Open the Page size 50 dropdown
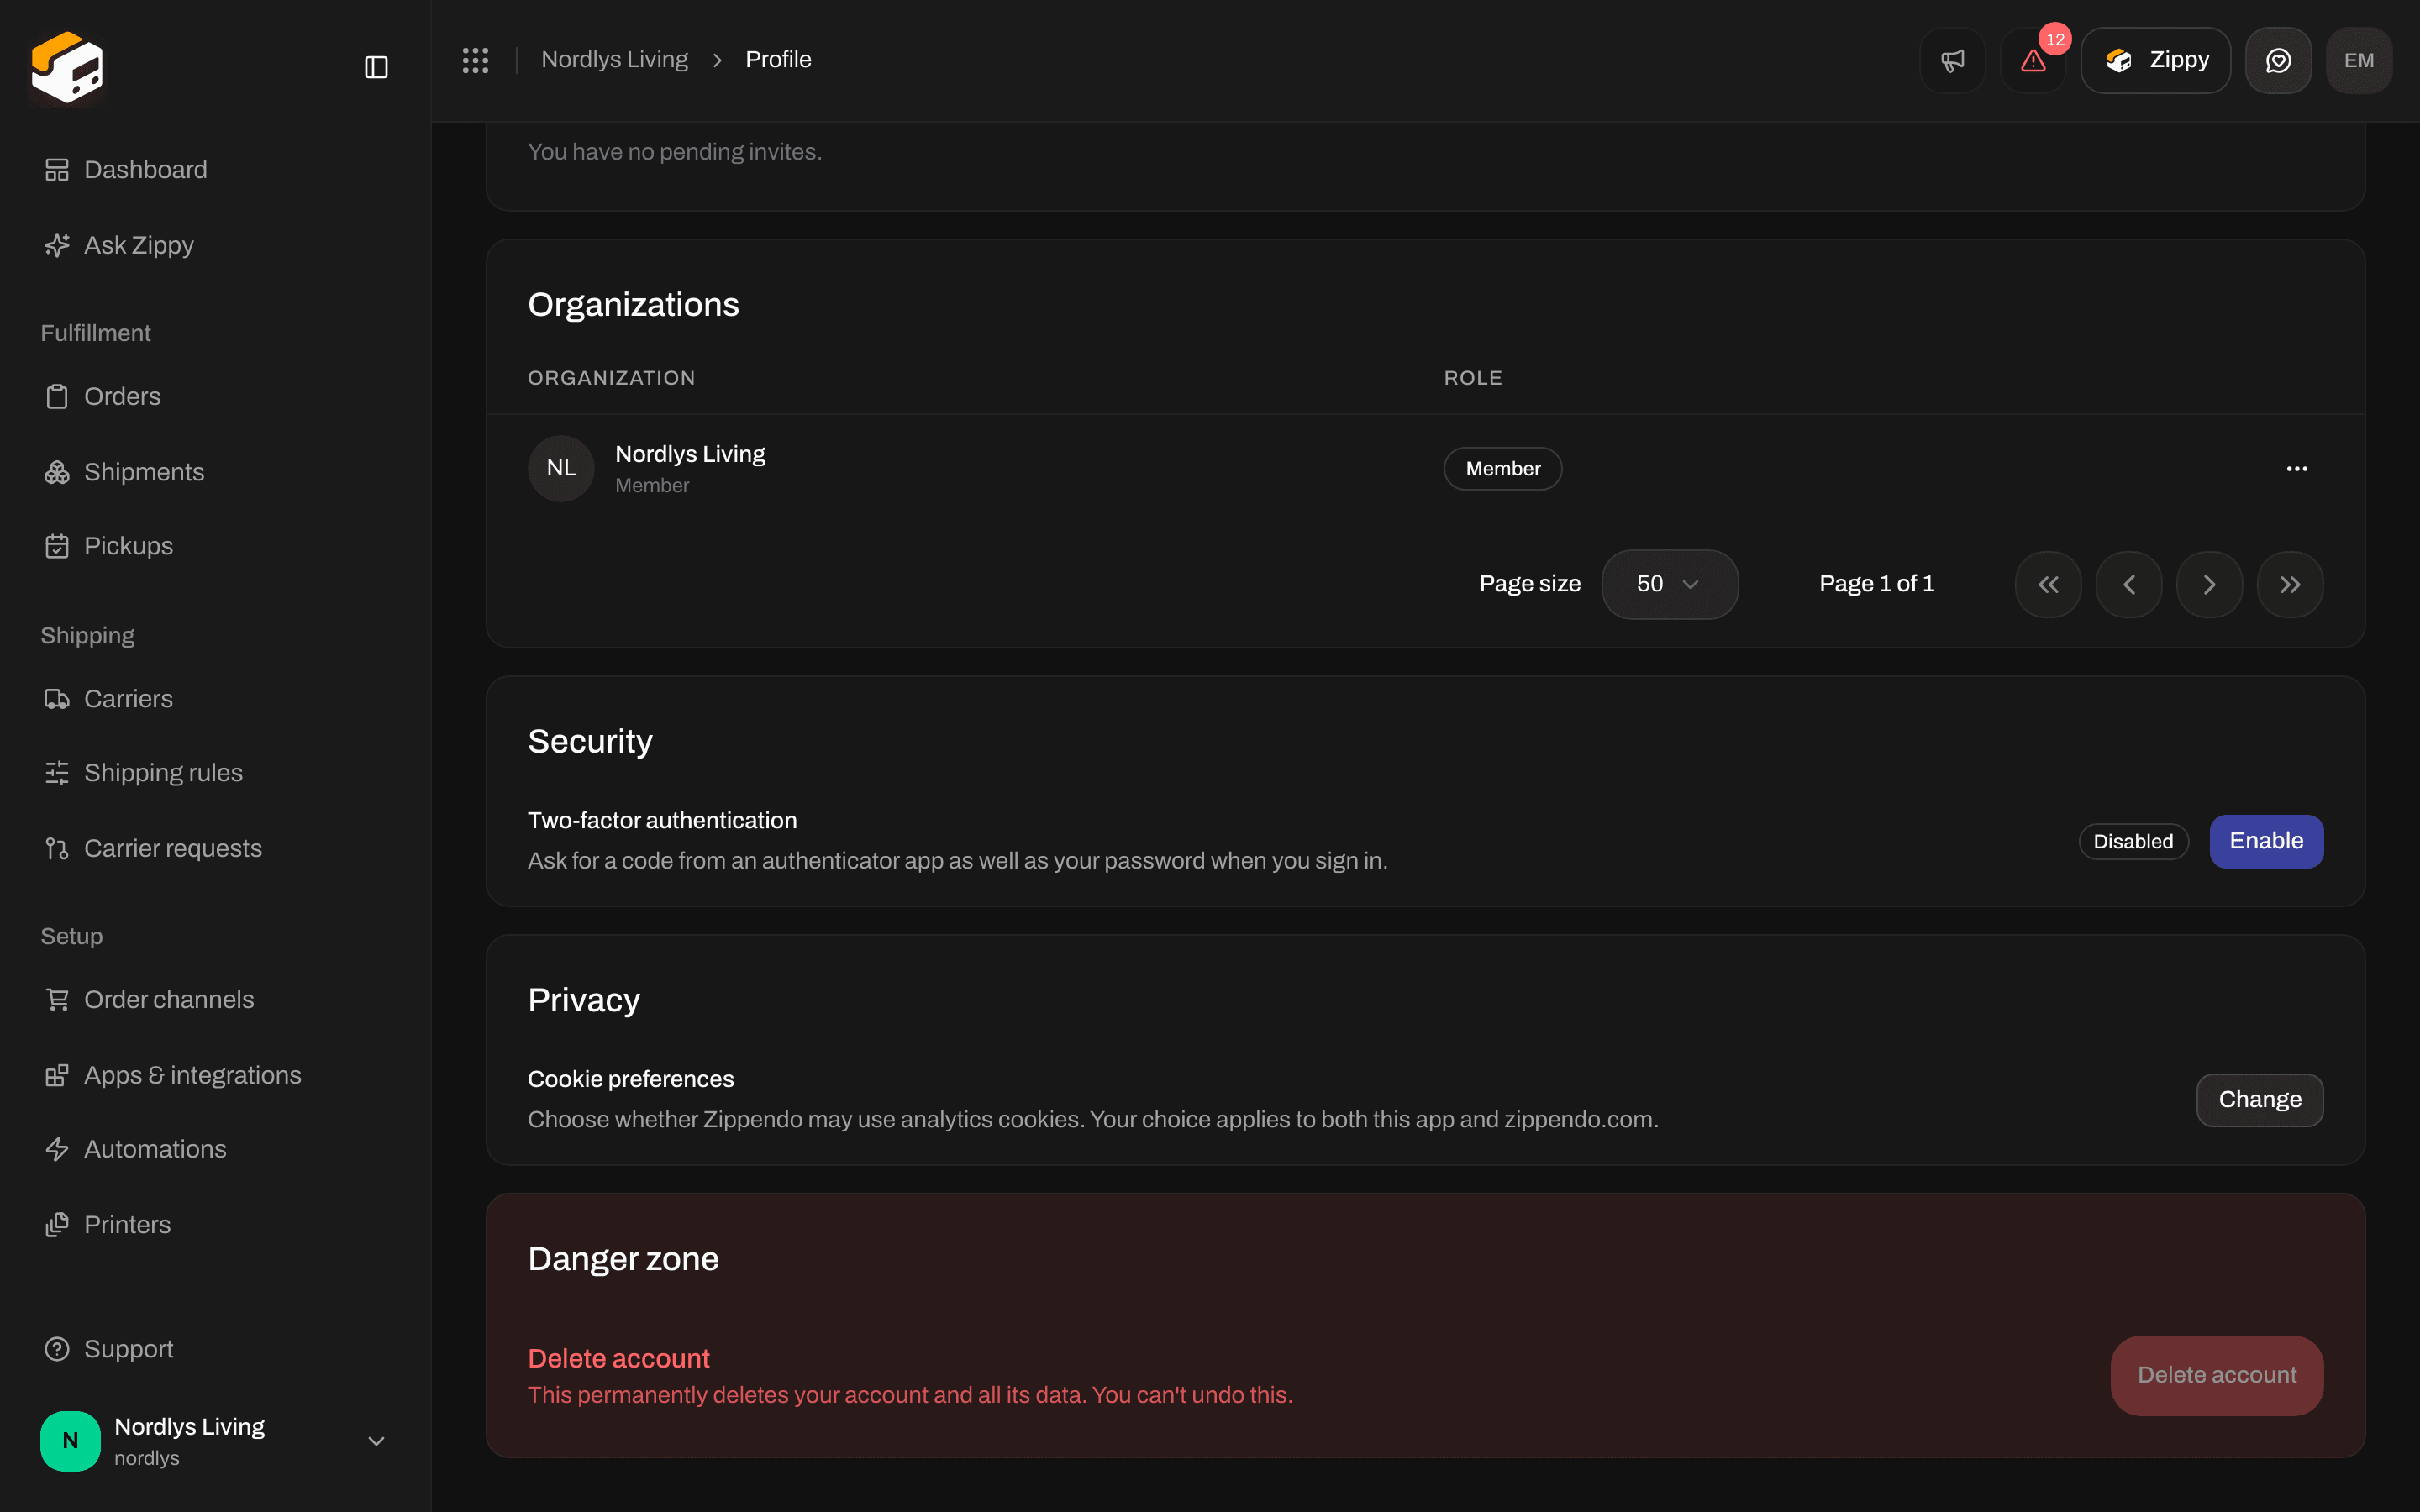The height and width of the screenshot is (1512, 2420). [x=1669, y=584]
